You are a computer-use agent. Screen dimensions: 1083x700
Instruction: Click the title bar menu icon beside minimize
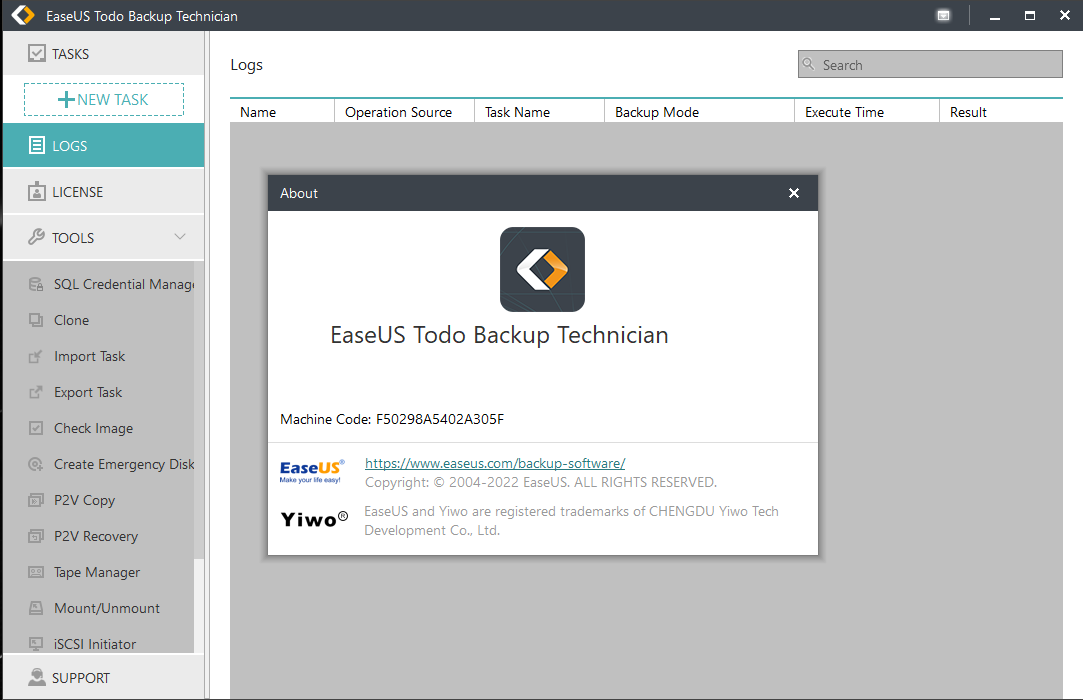tap(943, 15)
